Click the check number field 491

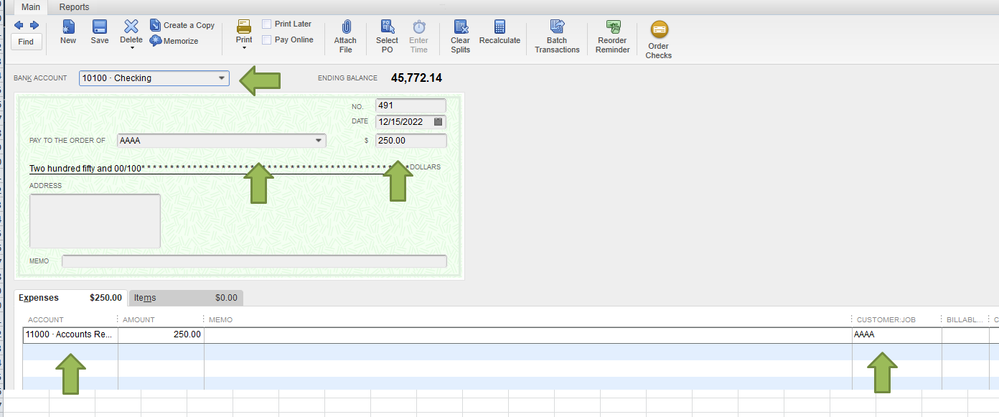point(410,106)
